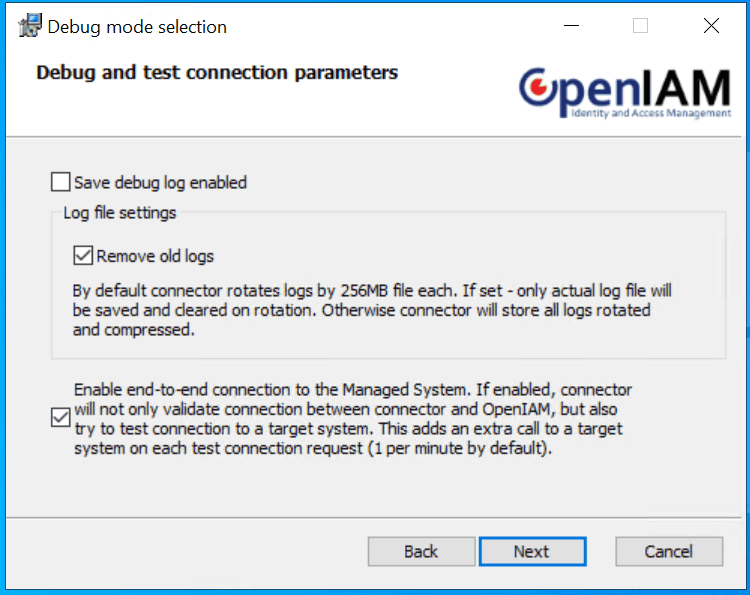
Task: Click the installer icon in the title bar
Action: tap(29, 26)
